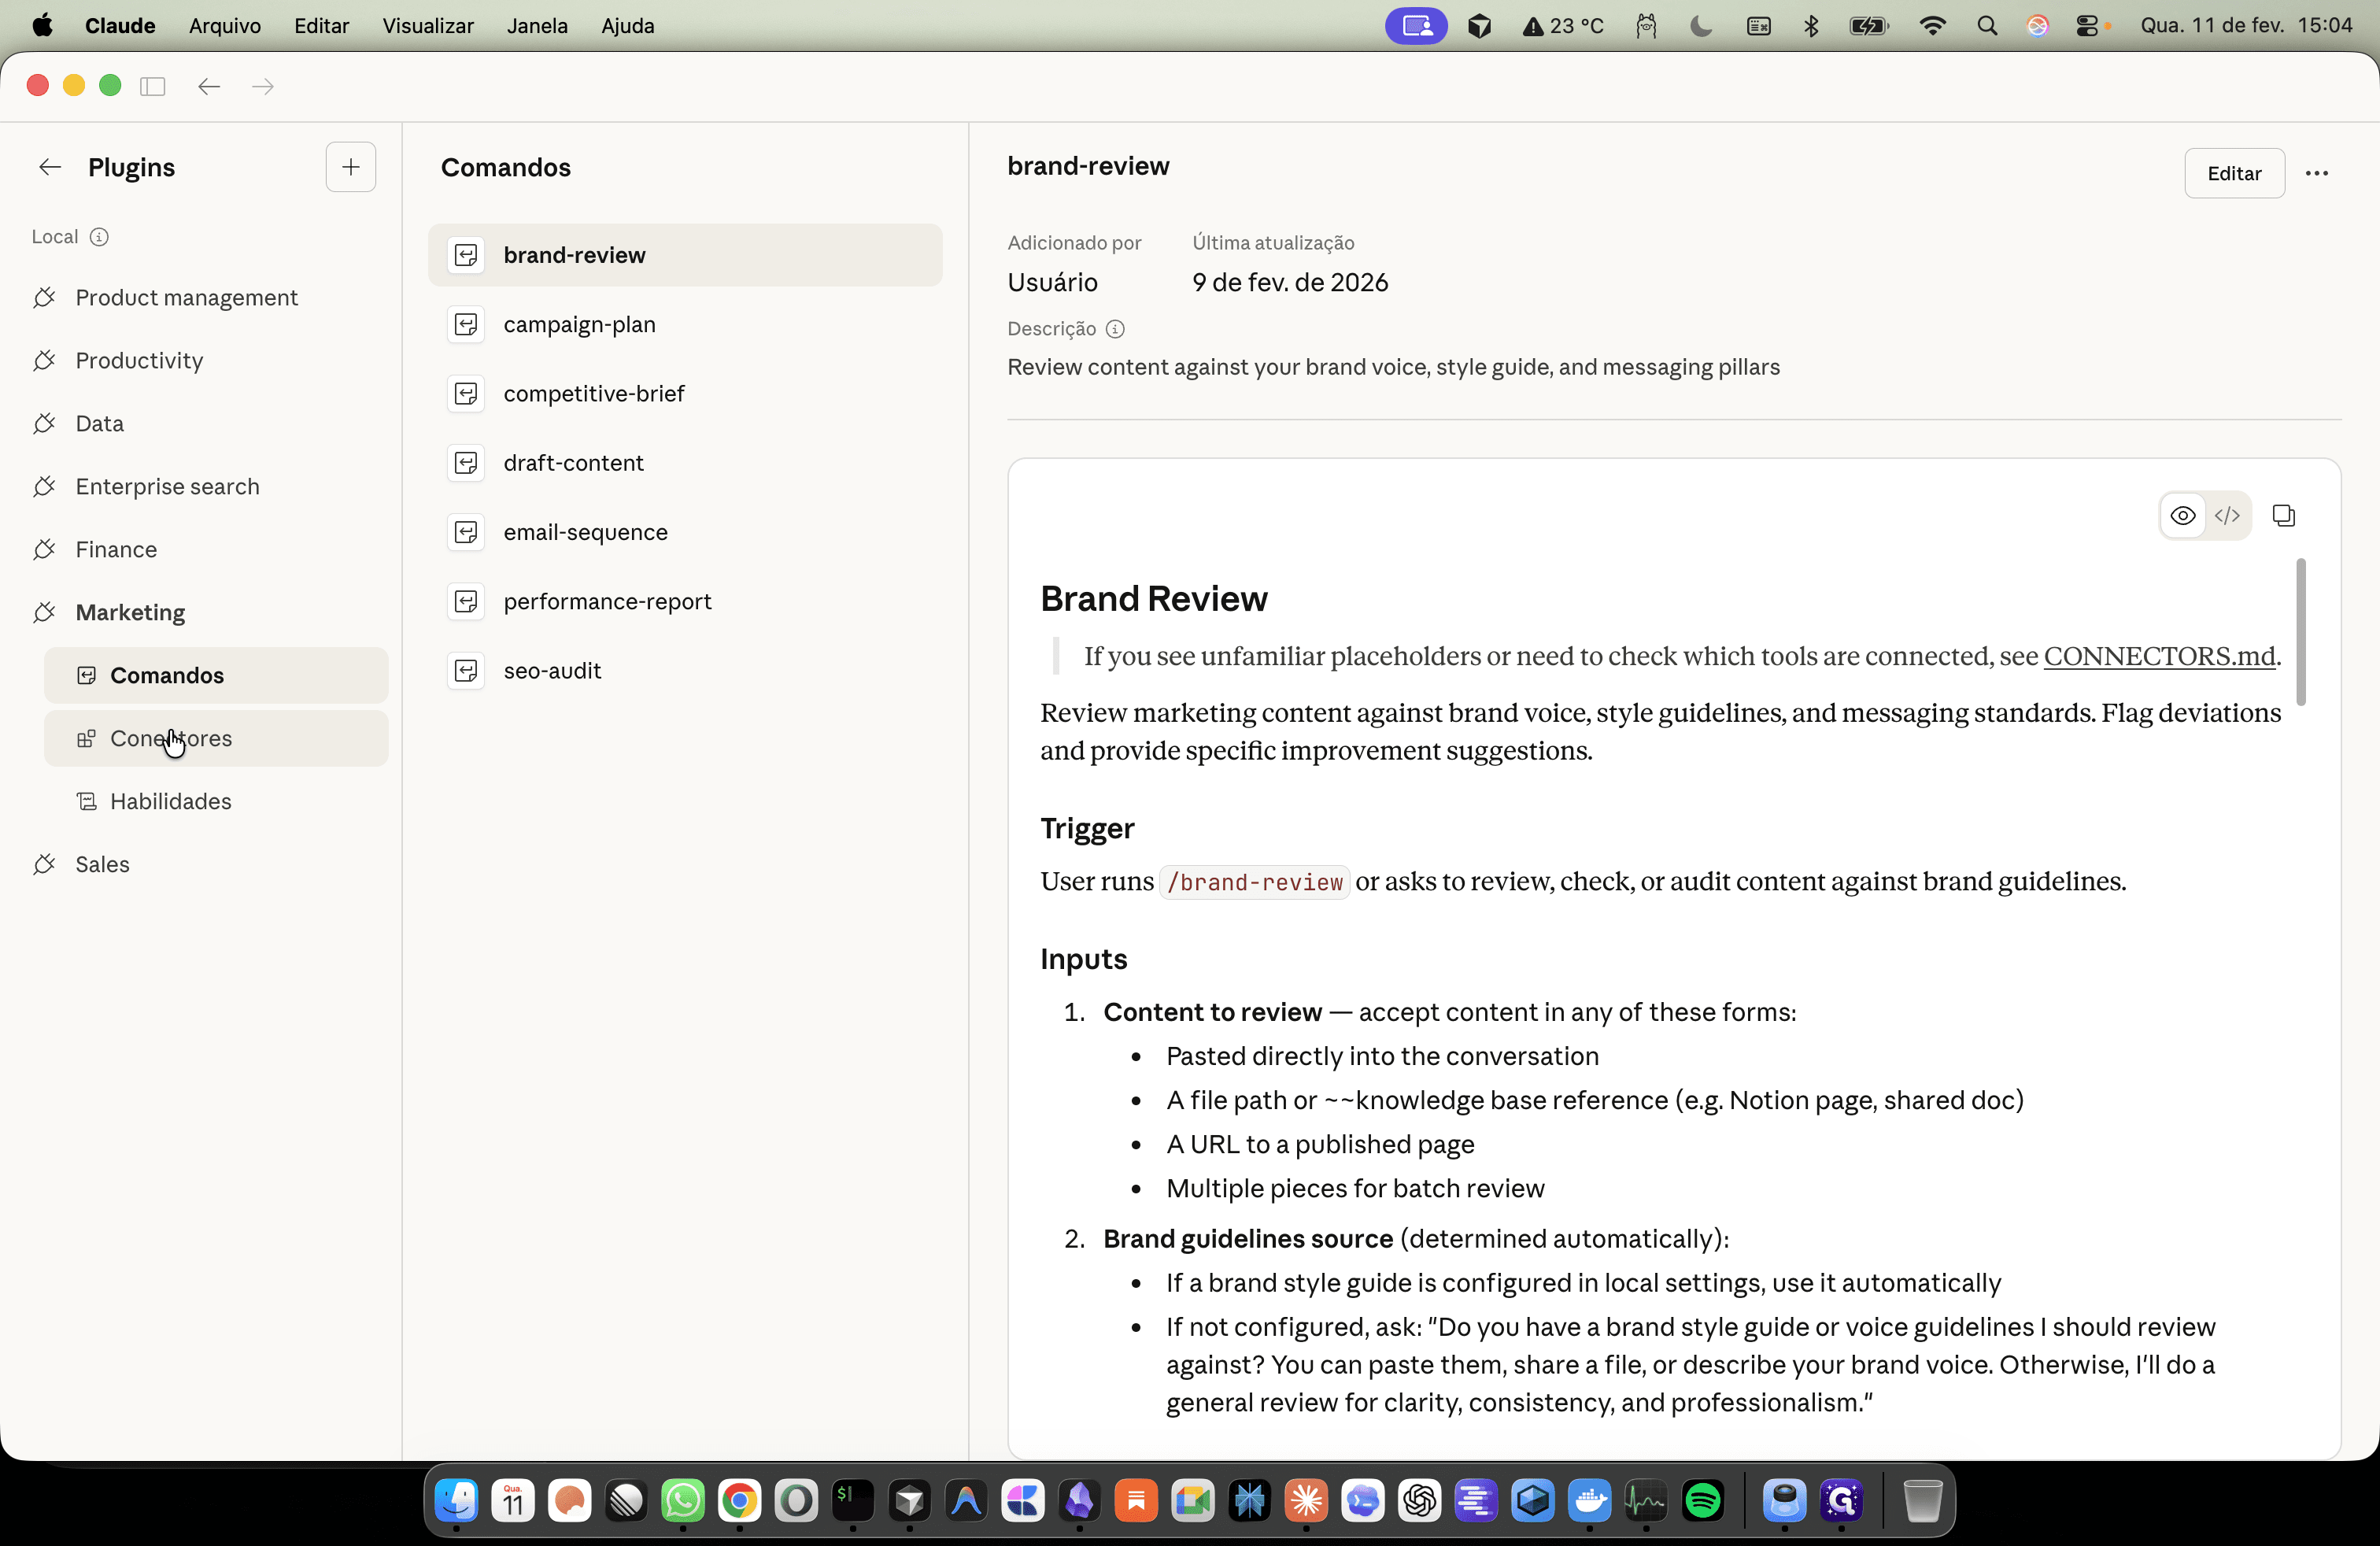This screenshot has width=2380, height=1546.
Task: Select the seo-audit command
Action: 685,671
